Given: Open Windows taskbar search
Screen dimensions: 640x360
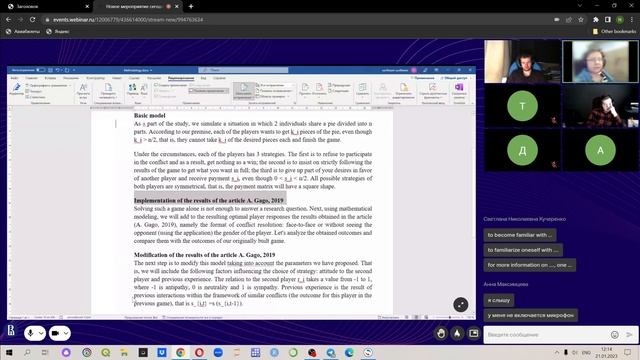Looking at the screenshot, I should (x=27, y=352).
